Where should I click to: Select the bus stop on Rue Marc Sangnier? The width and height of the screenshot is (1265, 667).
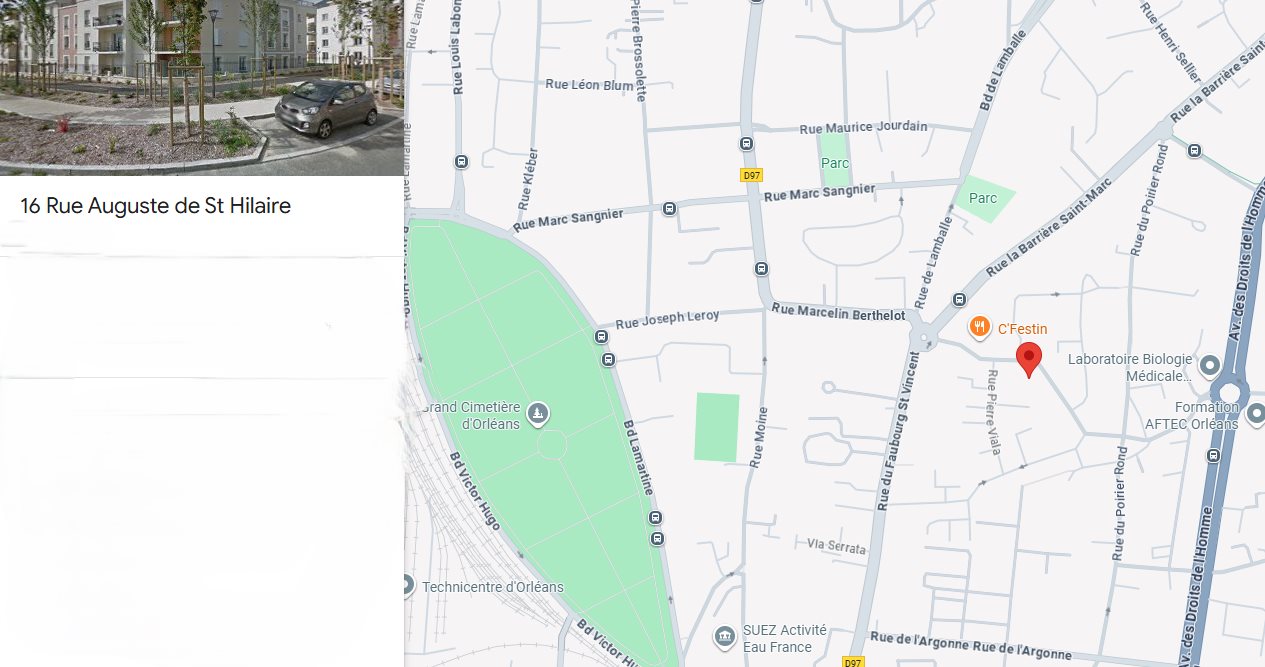pyautogui.click(x=669, y=208)
